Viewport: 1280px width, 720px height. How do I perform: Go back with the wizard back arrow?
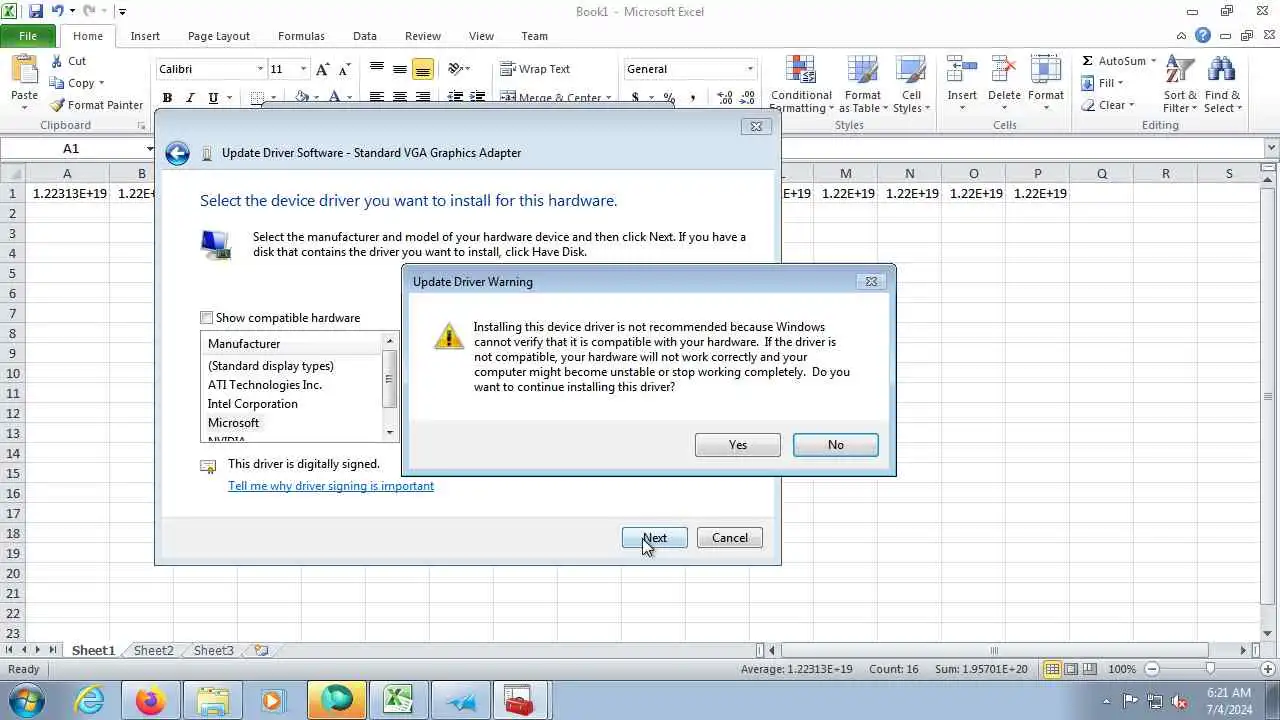click(177, 153)
